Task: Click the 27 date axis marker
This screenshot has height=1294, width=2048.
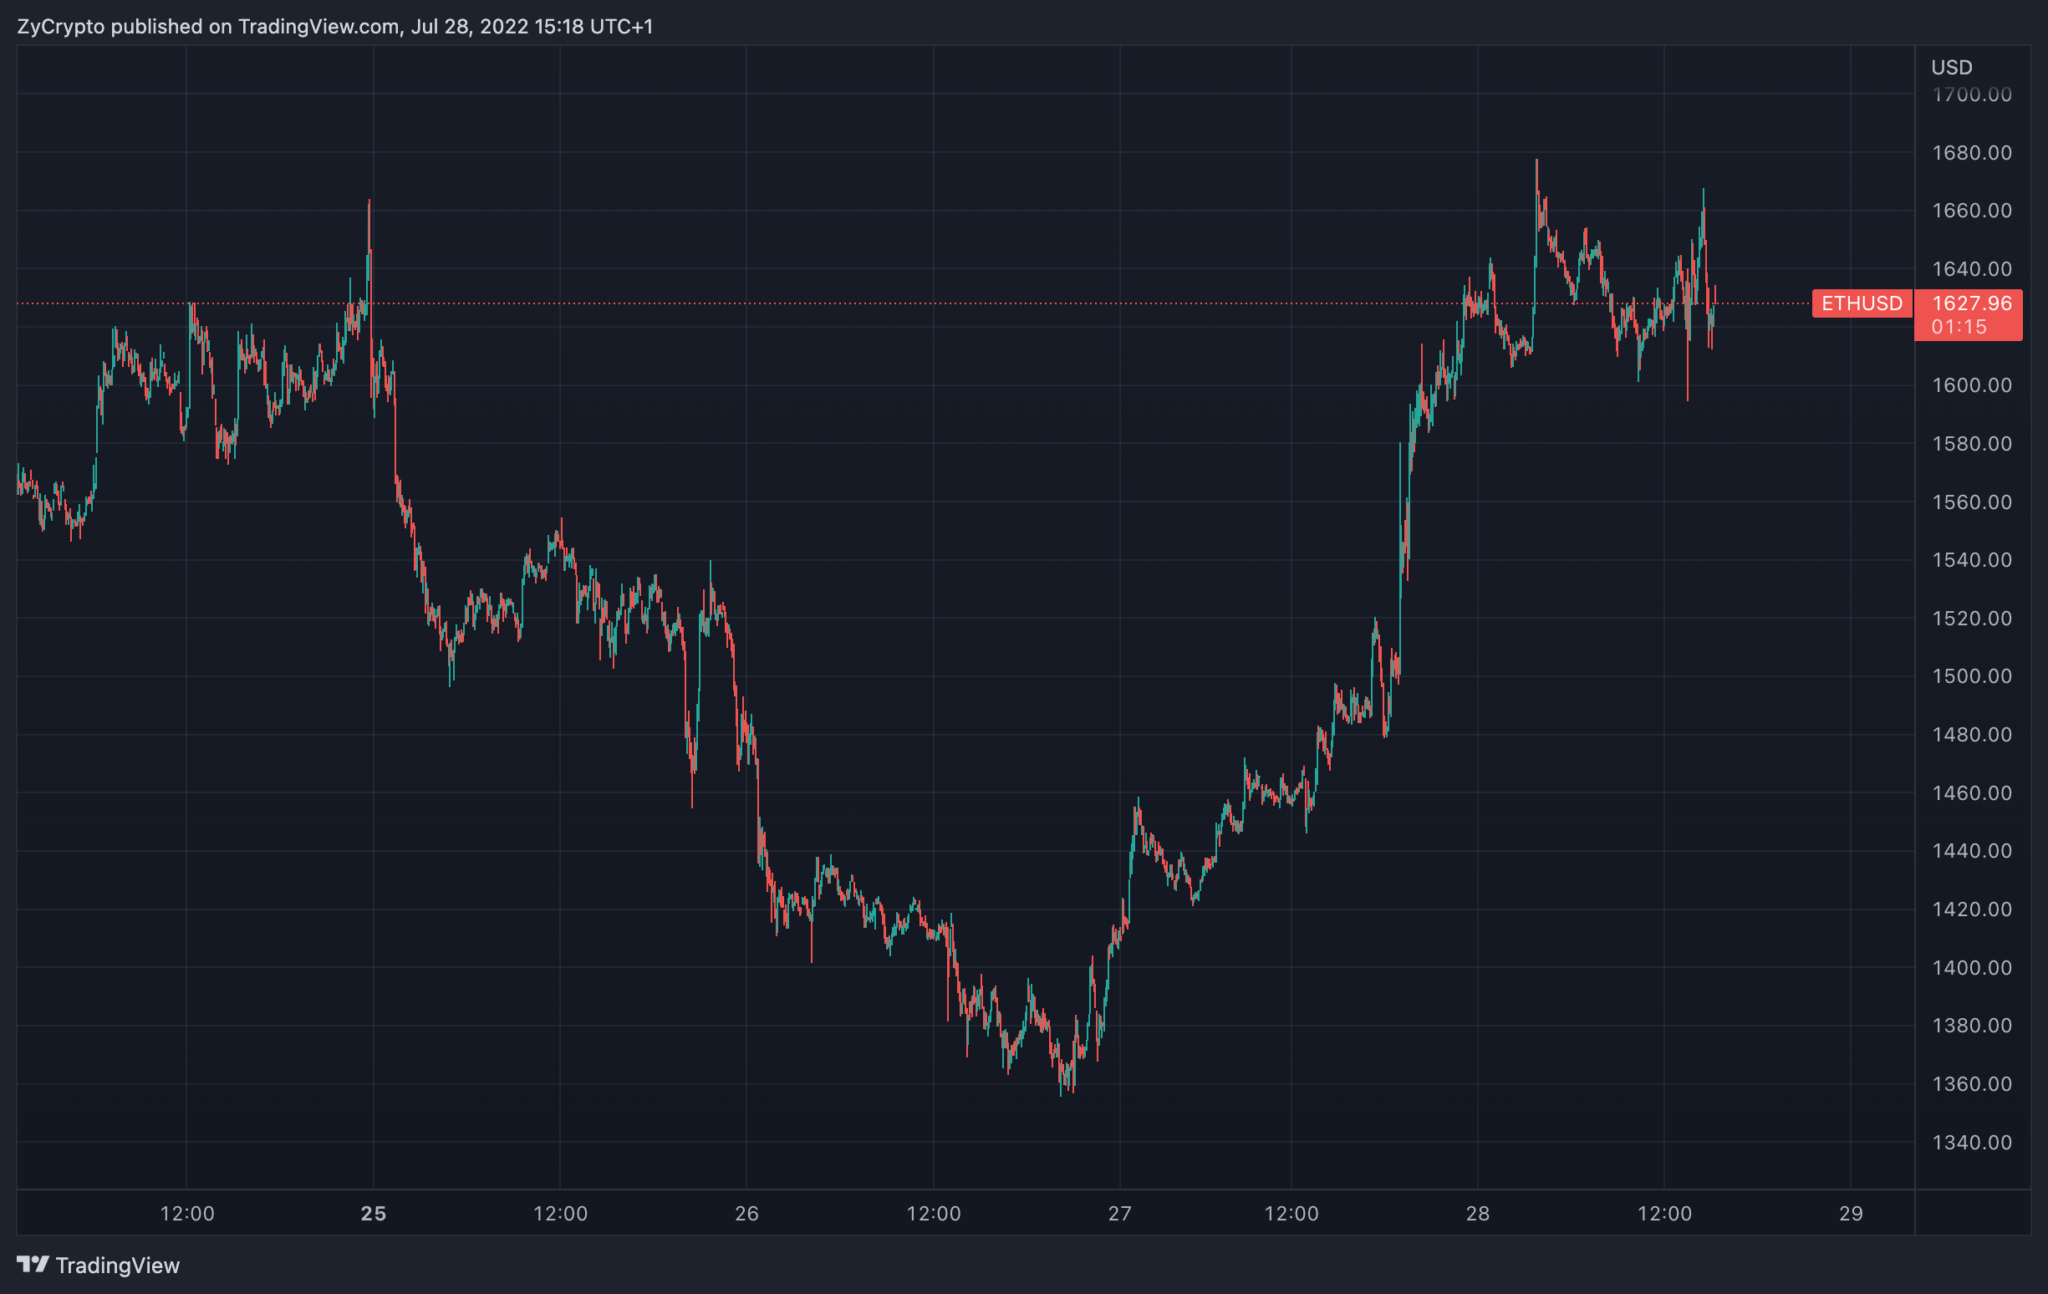Action: pyautogui.click(x=1119, y=1213)
